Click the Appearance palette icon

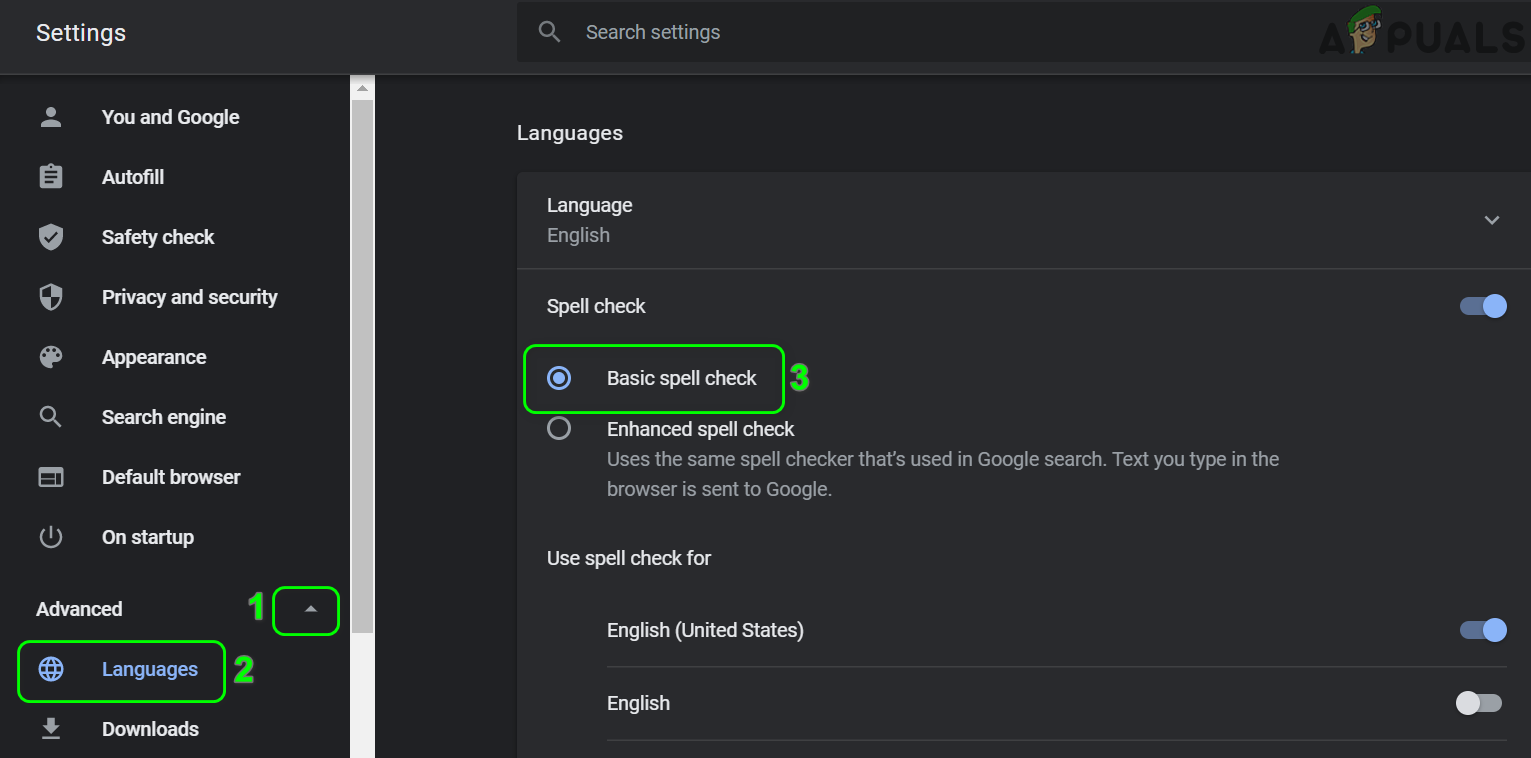[x=51, y=357]
